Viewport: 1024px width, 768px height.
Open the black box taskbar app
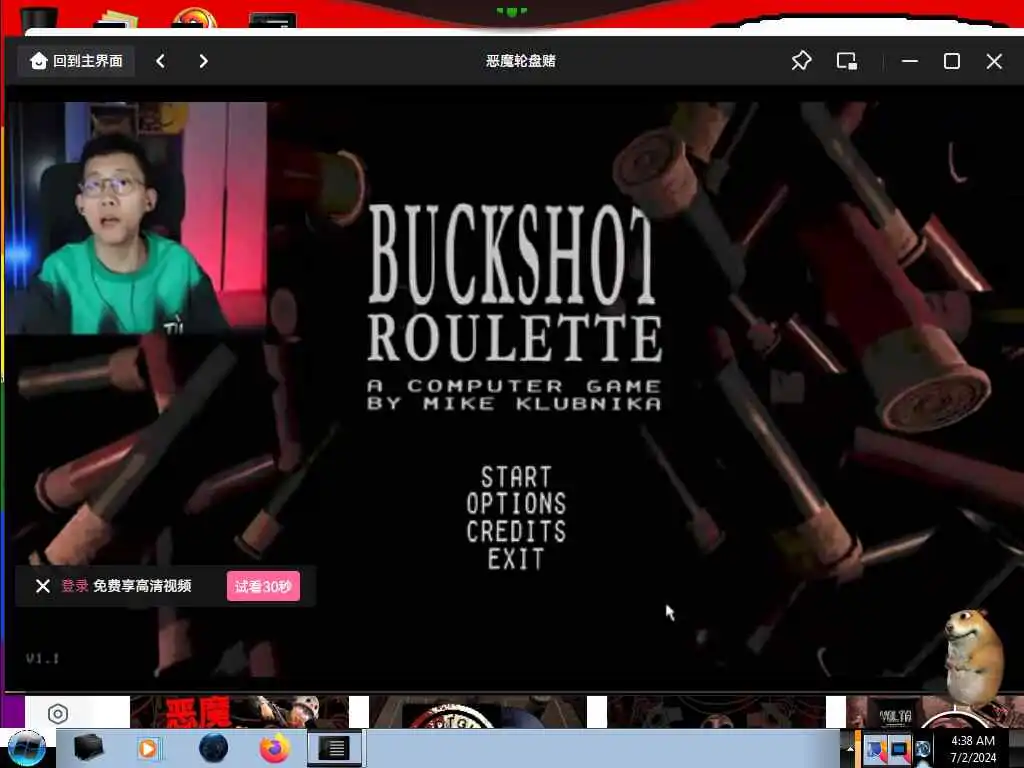(88, 748)
